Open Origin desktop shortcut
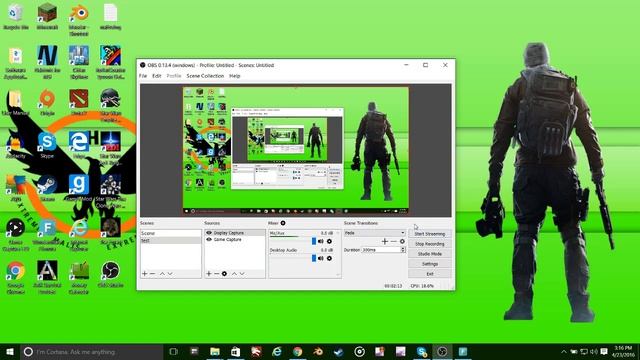This screenshot has height=360, width=640. tap(47, 102)
